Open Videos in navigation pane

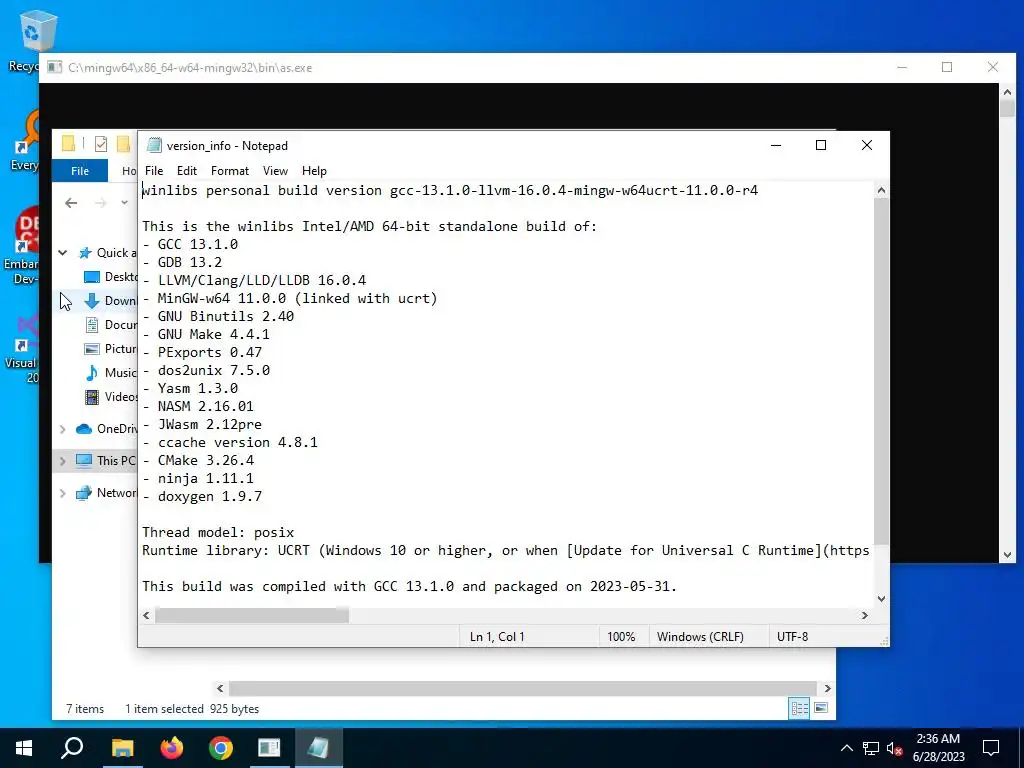tap(111, 397)
